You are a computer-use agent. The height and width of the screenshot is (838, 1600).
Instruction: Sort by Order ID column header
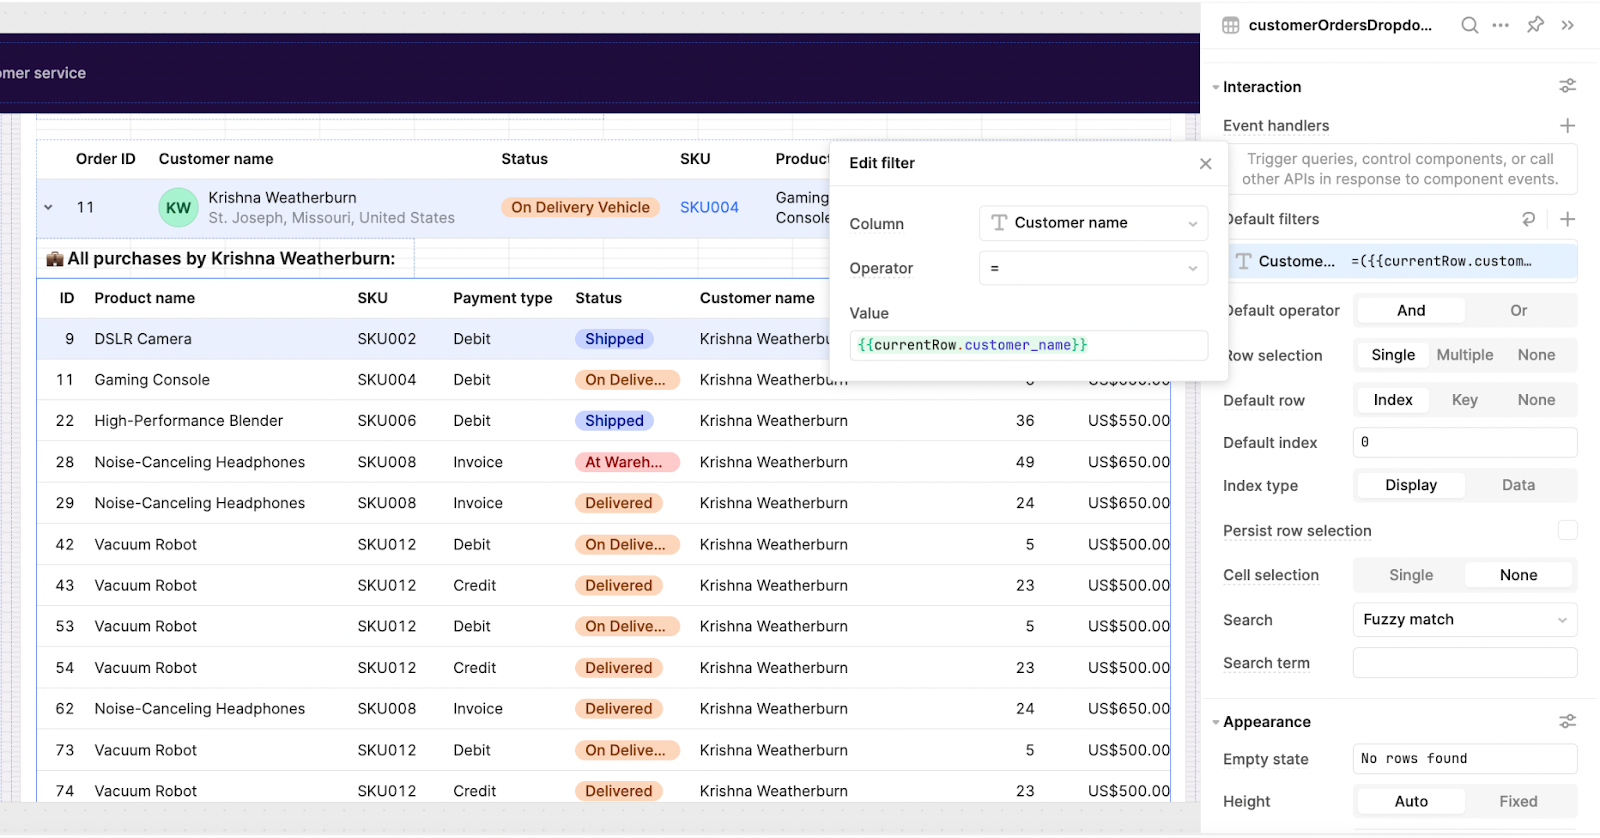point(106,159)
